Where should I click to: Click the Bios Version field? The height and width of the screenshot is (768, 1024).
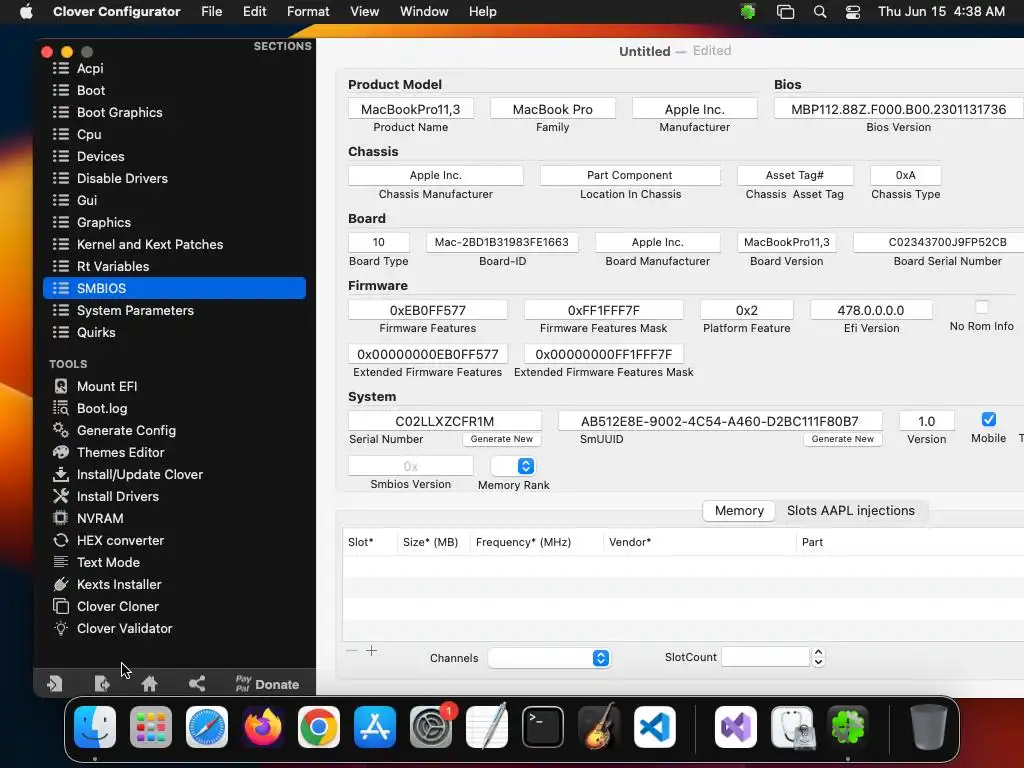[899, 109]
